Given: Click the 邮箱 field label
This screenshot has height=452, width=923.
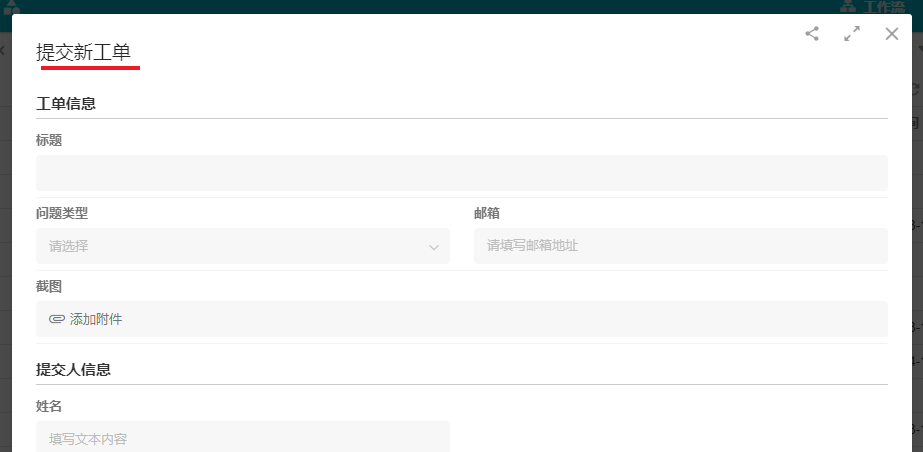Looking at the screenshot, I should 487,213.
